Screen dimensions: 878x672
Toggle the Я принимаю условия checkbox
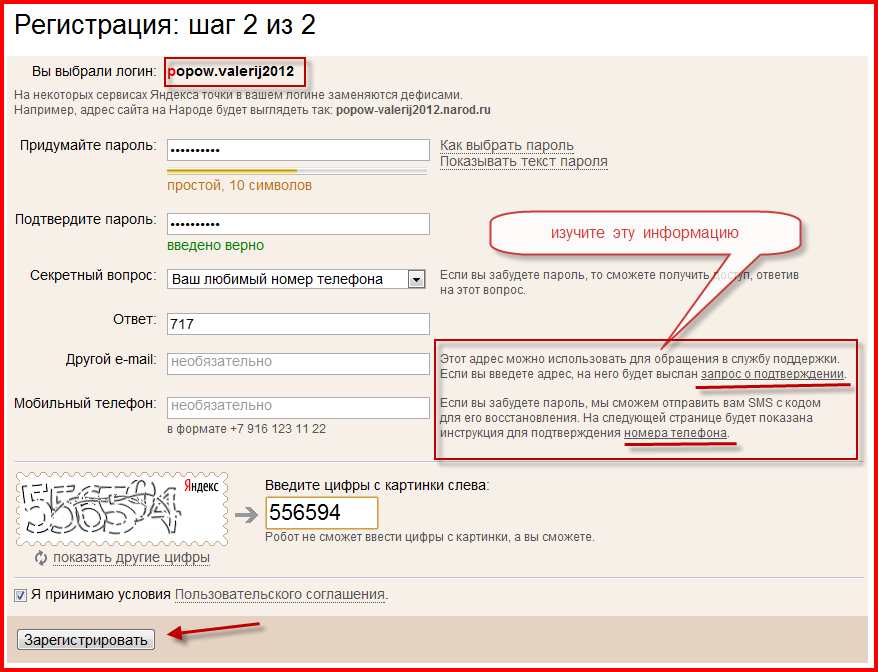click(21, 595)
